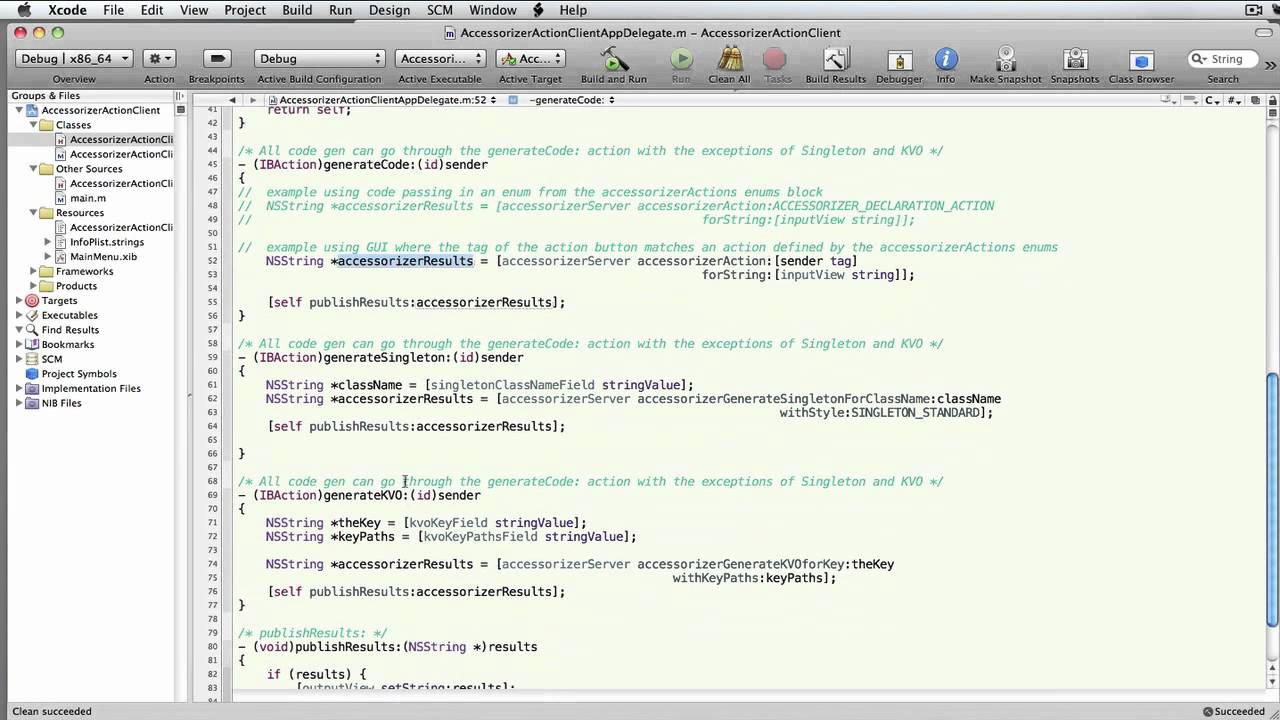Expand the MainMenu.xib item
The image size is (1280, 720).
tap(47, 257)
